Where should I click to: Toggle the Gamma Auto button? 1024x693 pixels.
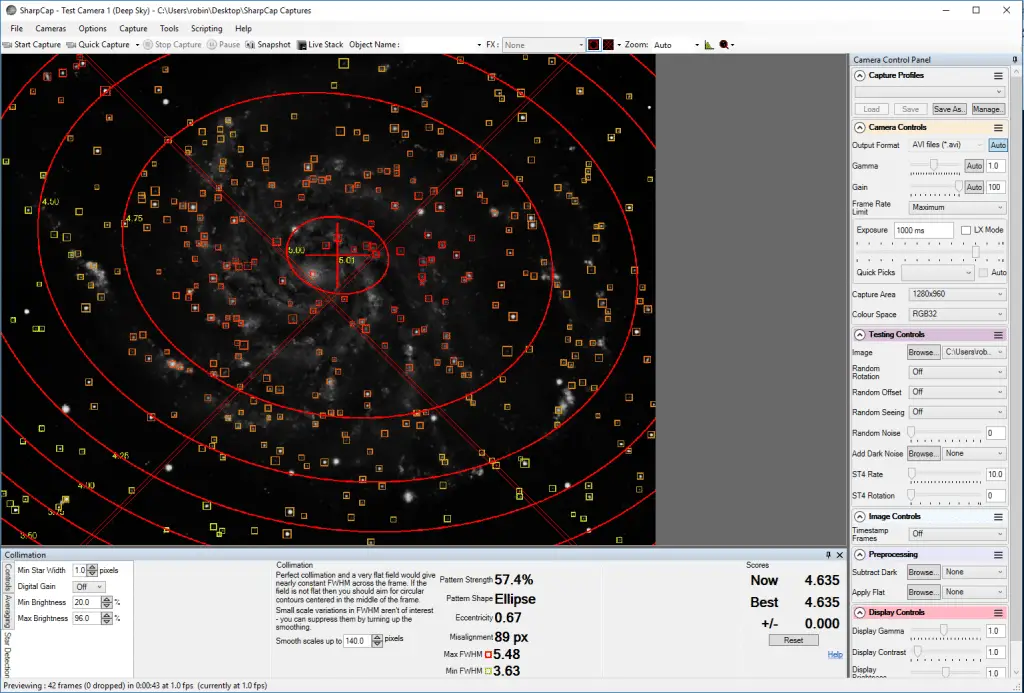[x=974, y=166]
